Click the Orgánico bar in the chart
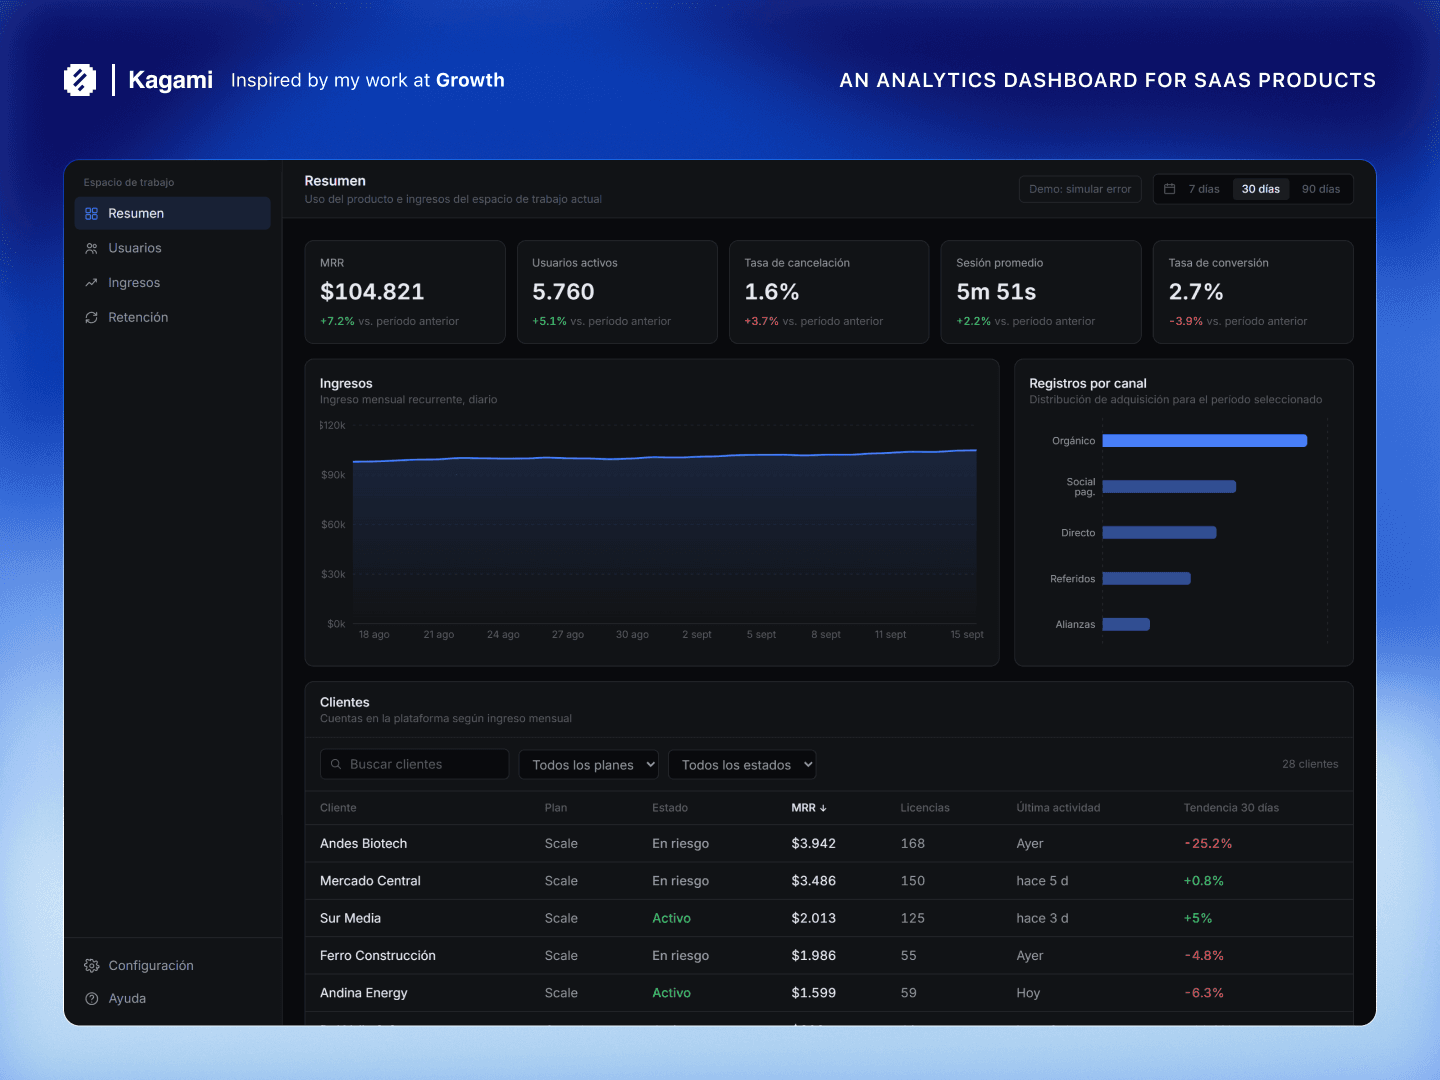Viewport: 1440px width, 1080px height. point(1204,441)
